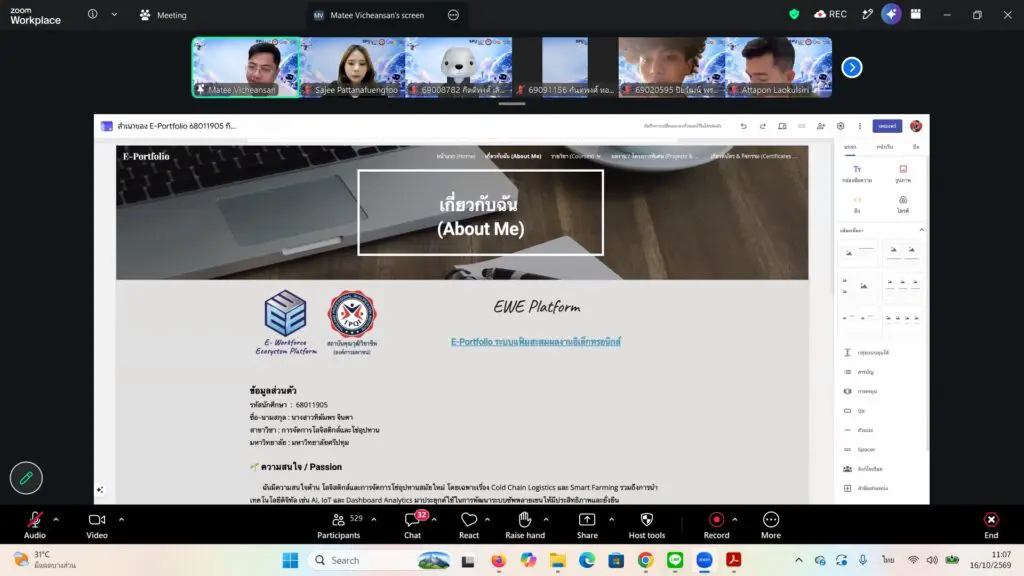Click the blue Publish button
This screenshot has width=1024, height=576.
pos(887,126)
